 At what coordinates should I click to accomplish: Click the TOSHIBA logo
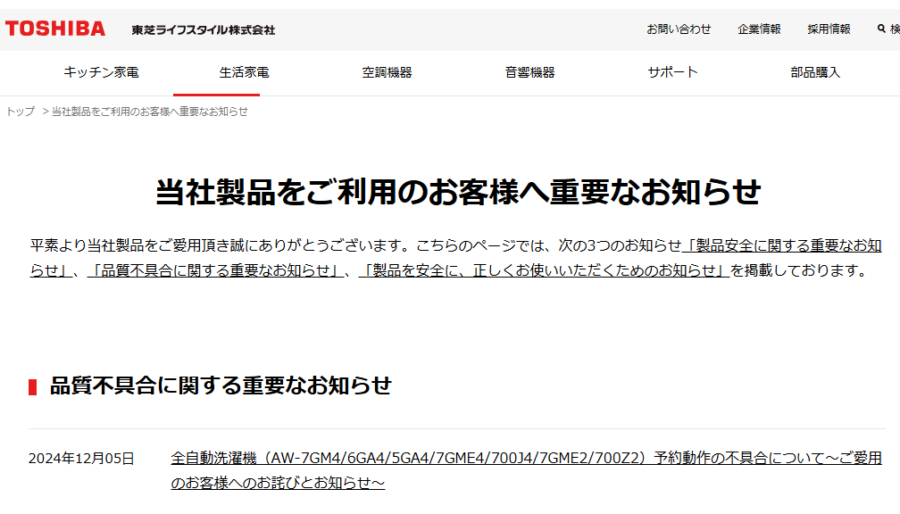coord(55,29)
